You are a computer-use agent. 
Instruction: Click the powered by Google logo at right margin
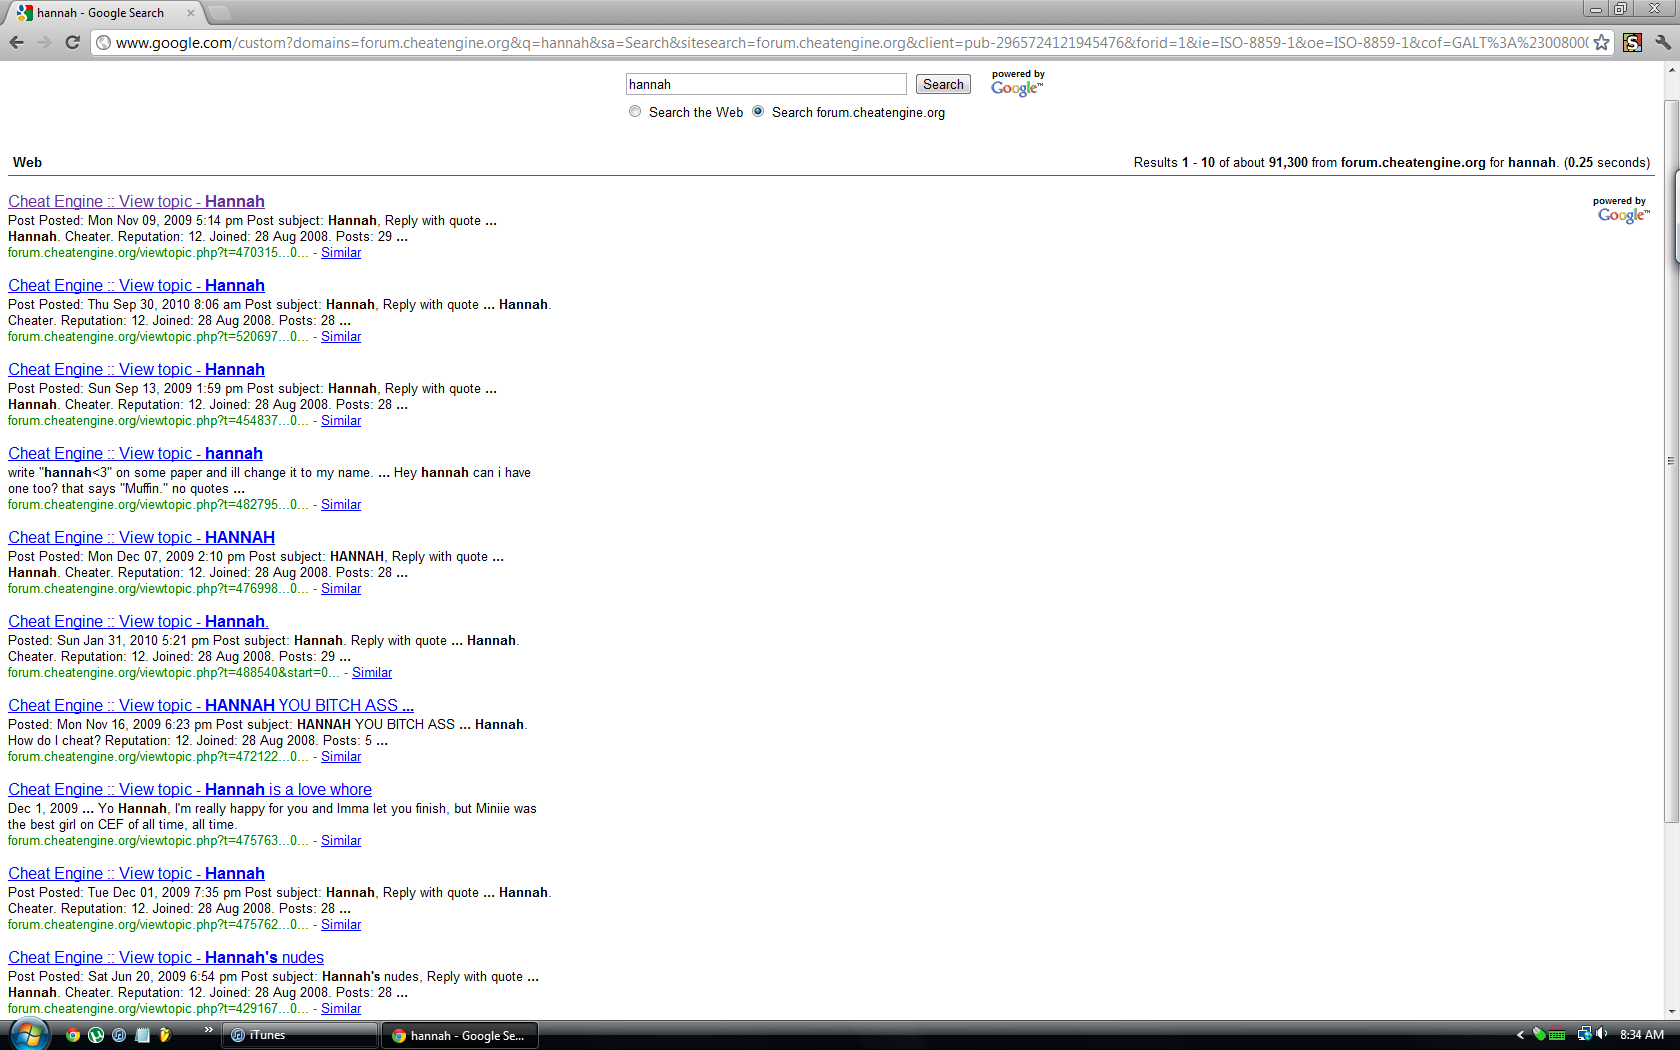pyautogui.click(x=1621, y=210)
